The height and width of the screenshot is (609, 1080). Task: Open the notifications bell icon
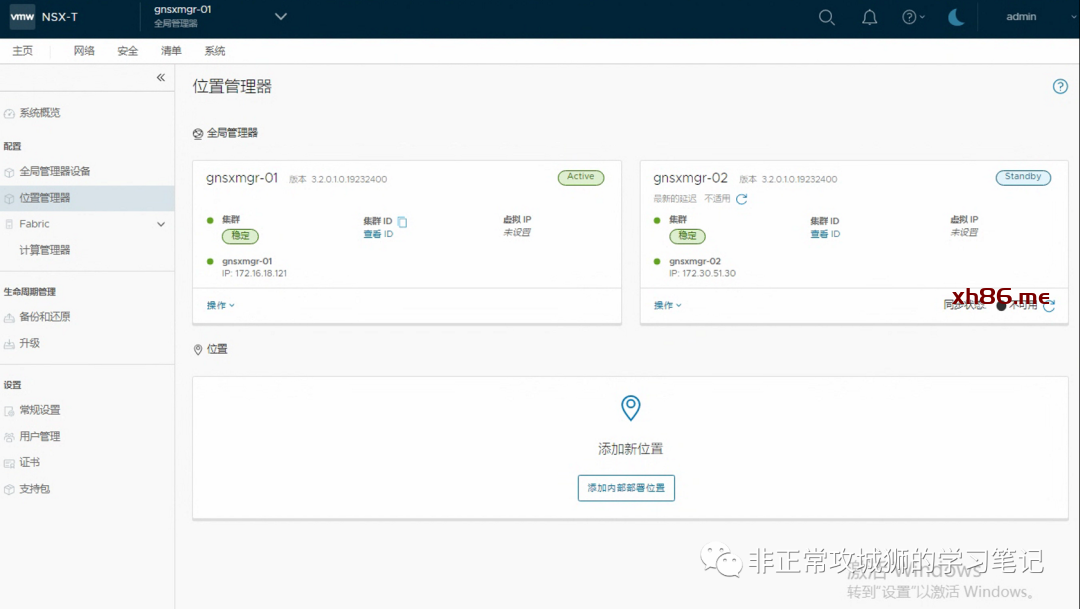869,17
